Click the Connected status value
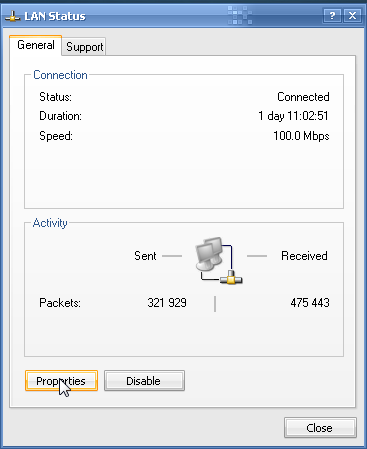This screenshot has width=367, height=449. 303,97
